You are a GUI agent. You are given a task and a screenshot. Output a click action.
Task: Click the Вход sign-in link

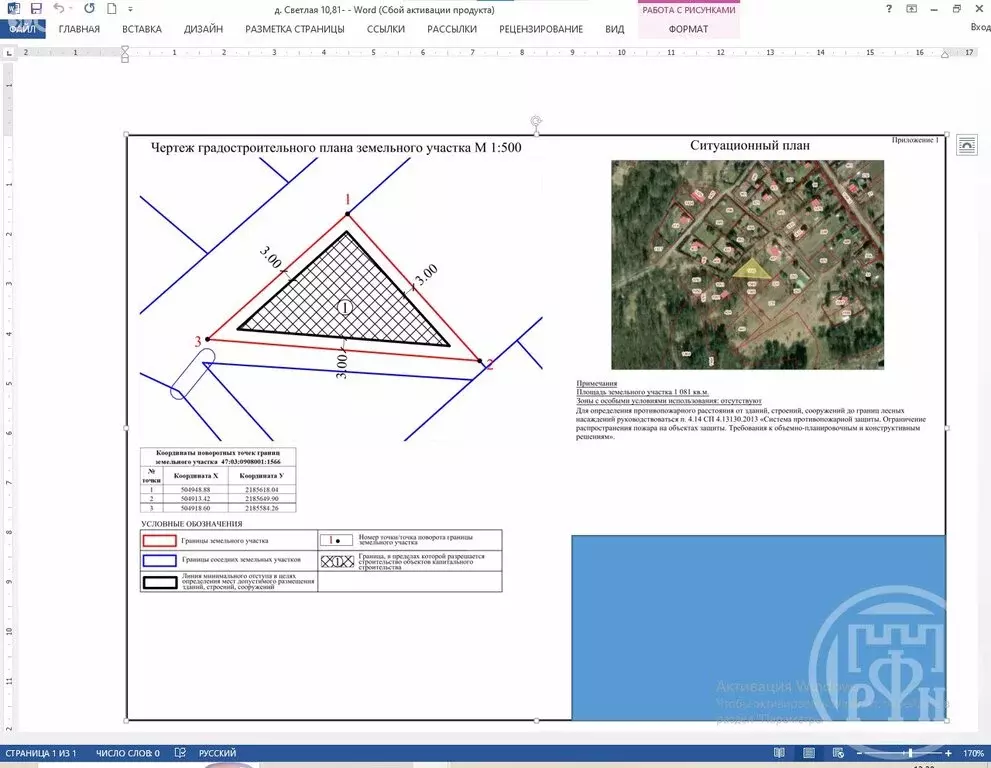(x=980, y=27)
